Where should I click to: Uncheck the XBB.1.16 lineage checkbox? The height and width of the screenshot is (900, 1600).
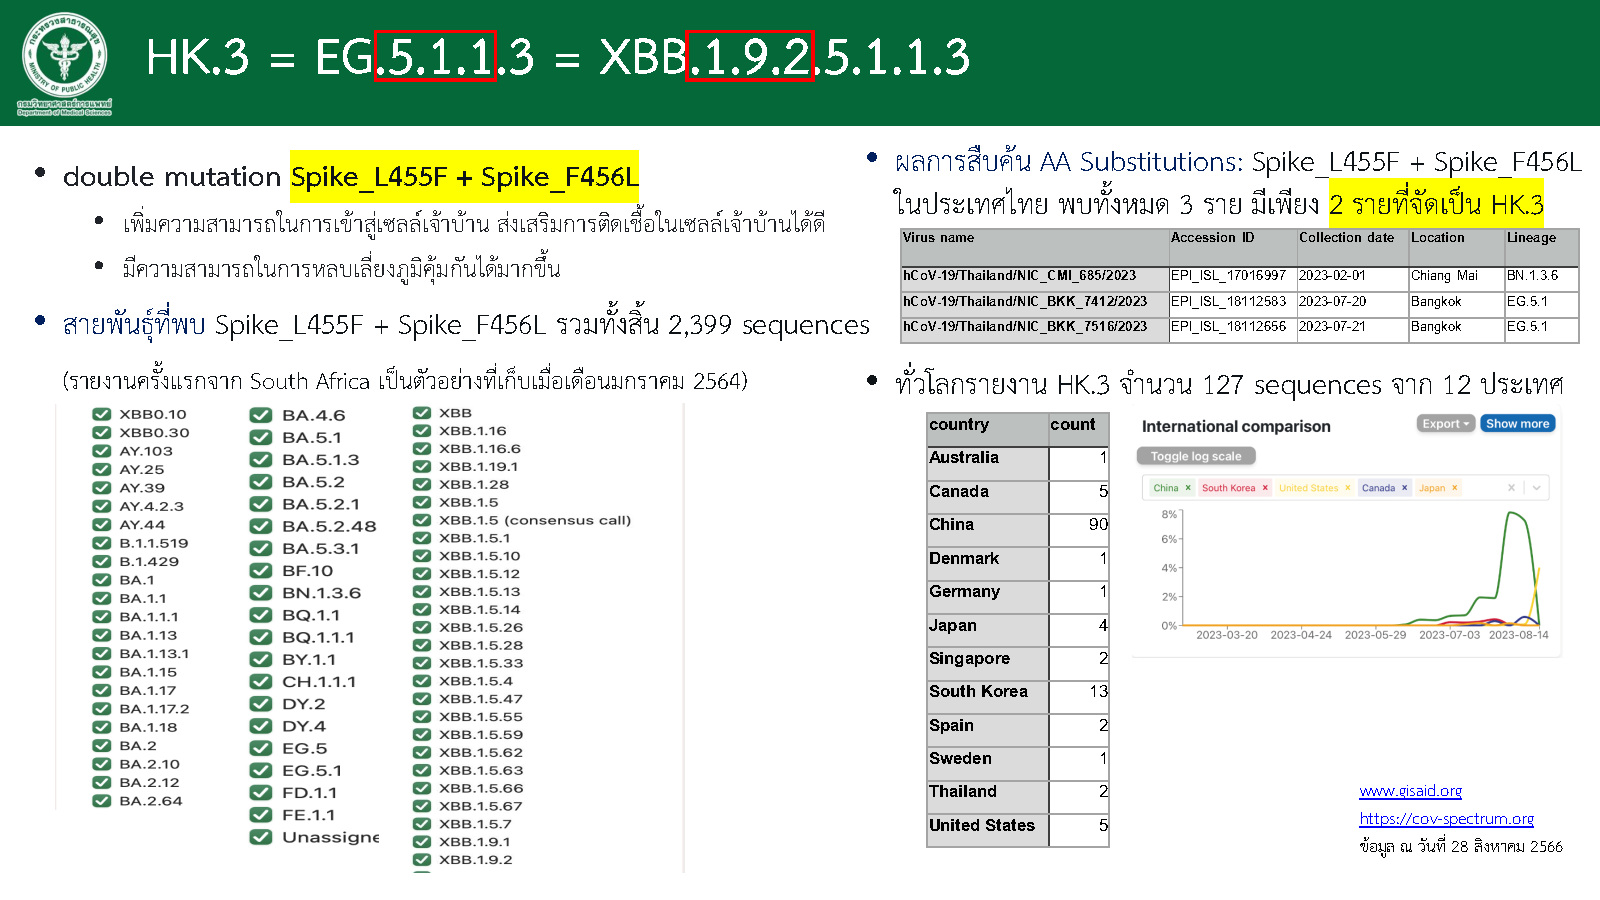pos(422,431)
